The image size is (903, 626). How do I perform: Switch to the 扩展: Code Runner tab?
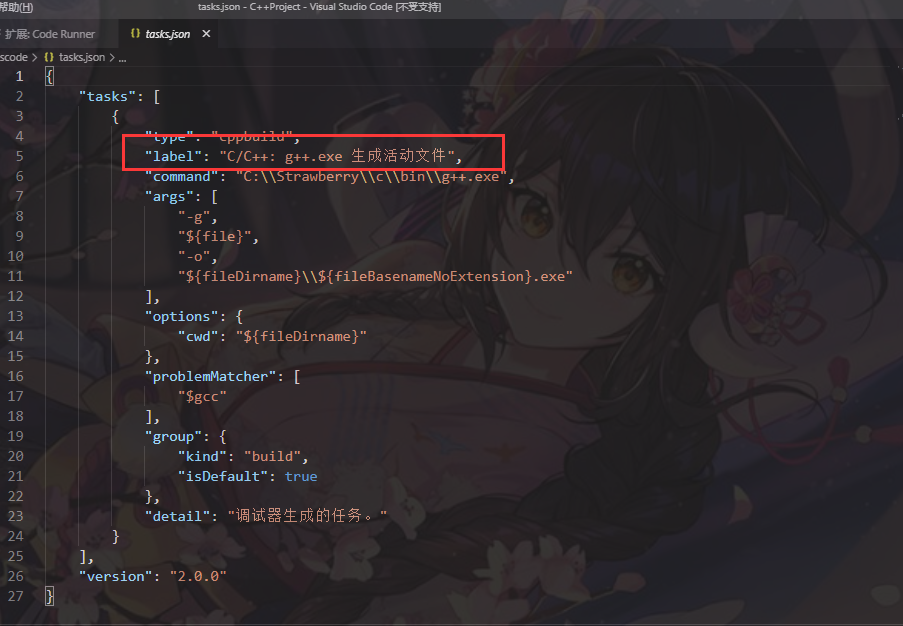pyautogui.click(x=51, y=34)
